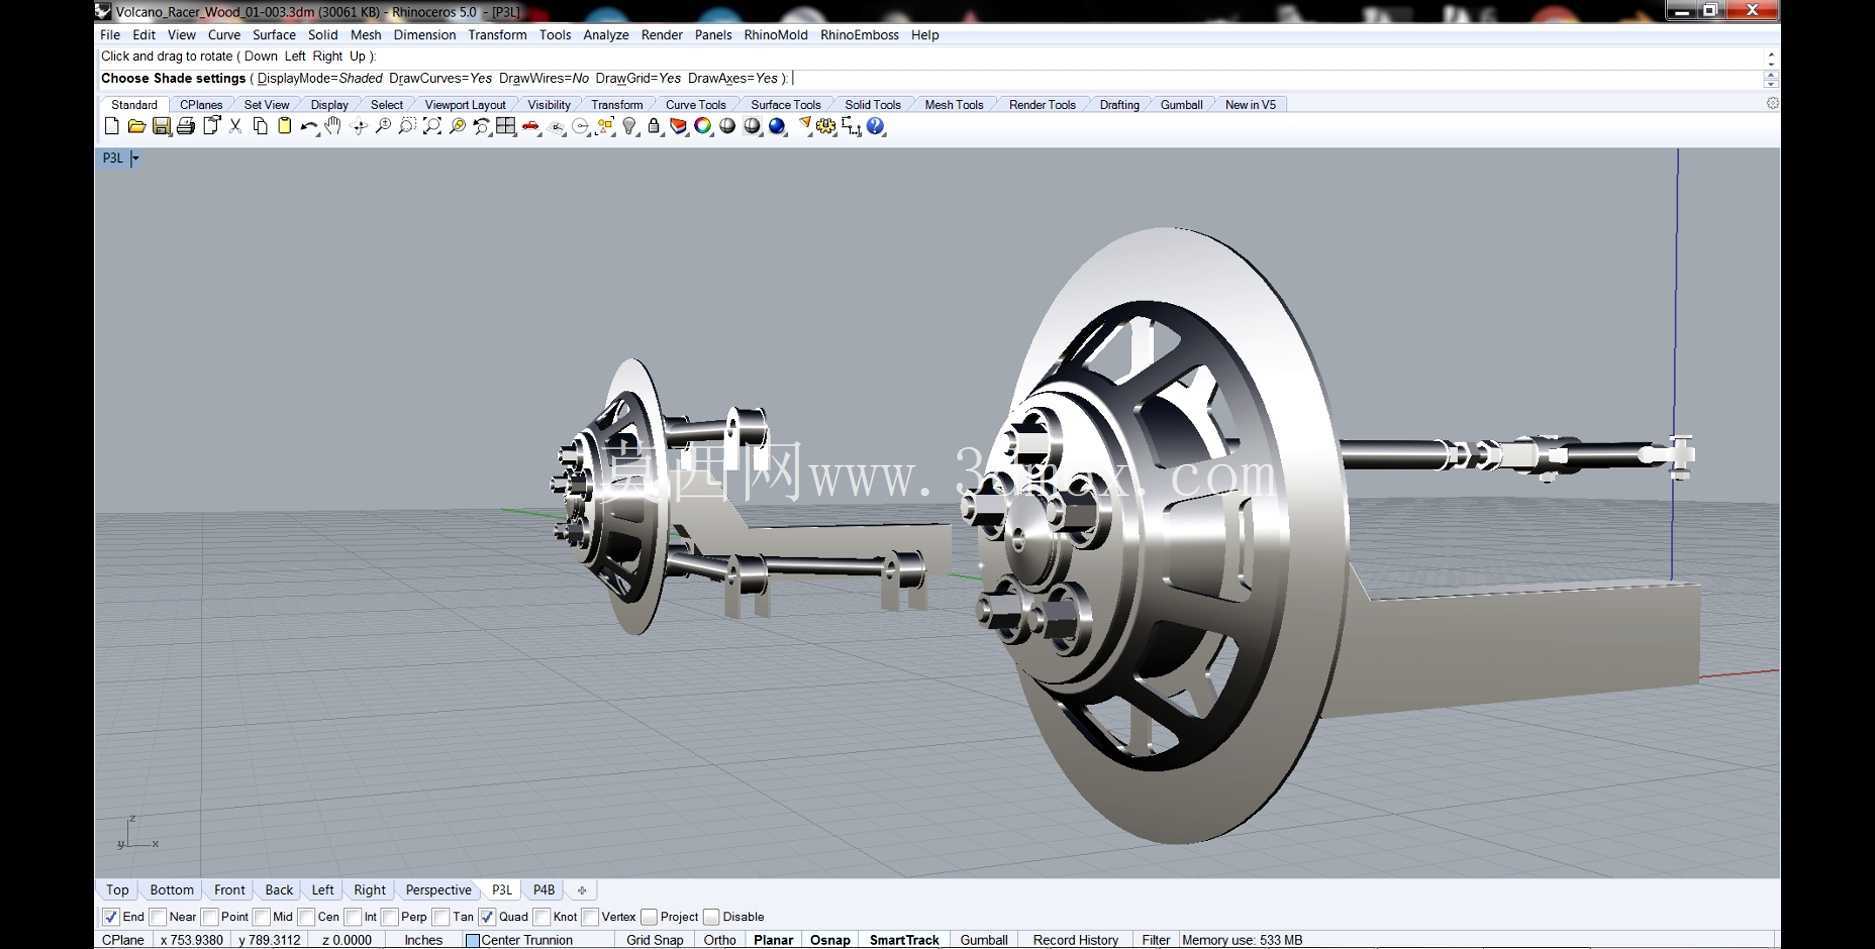Switch to the P4B viewport tab
Screen dimensions: 1875x949
coord(544,890)
